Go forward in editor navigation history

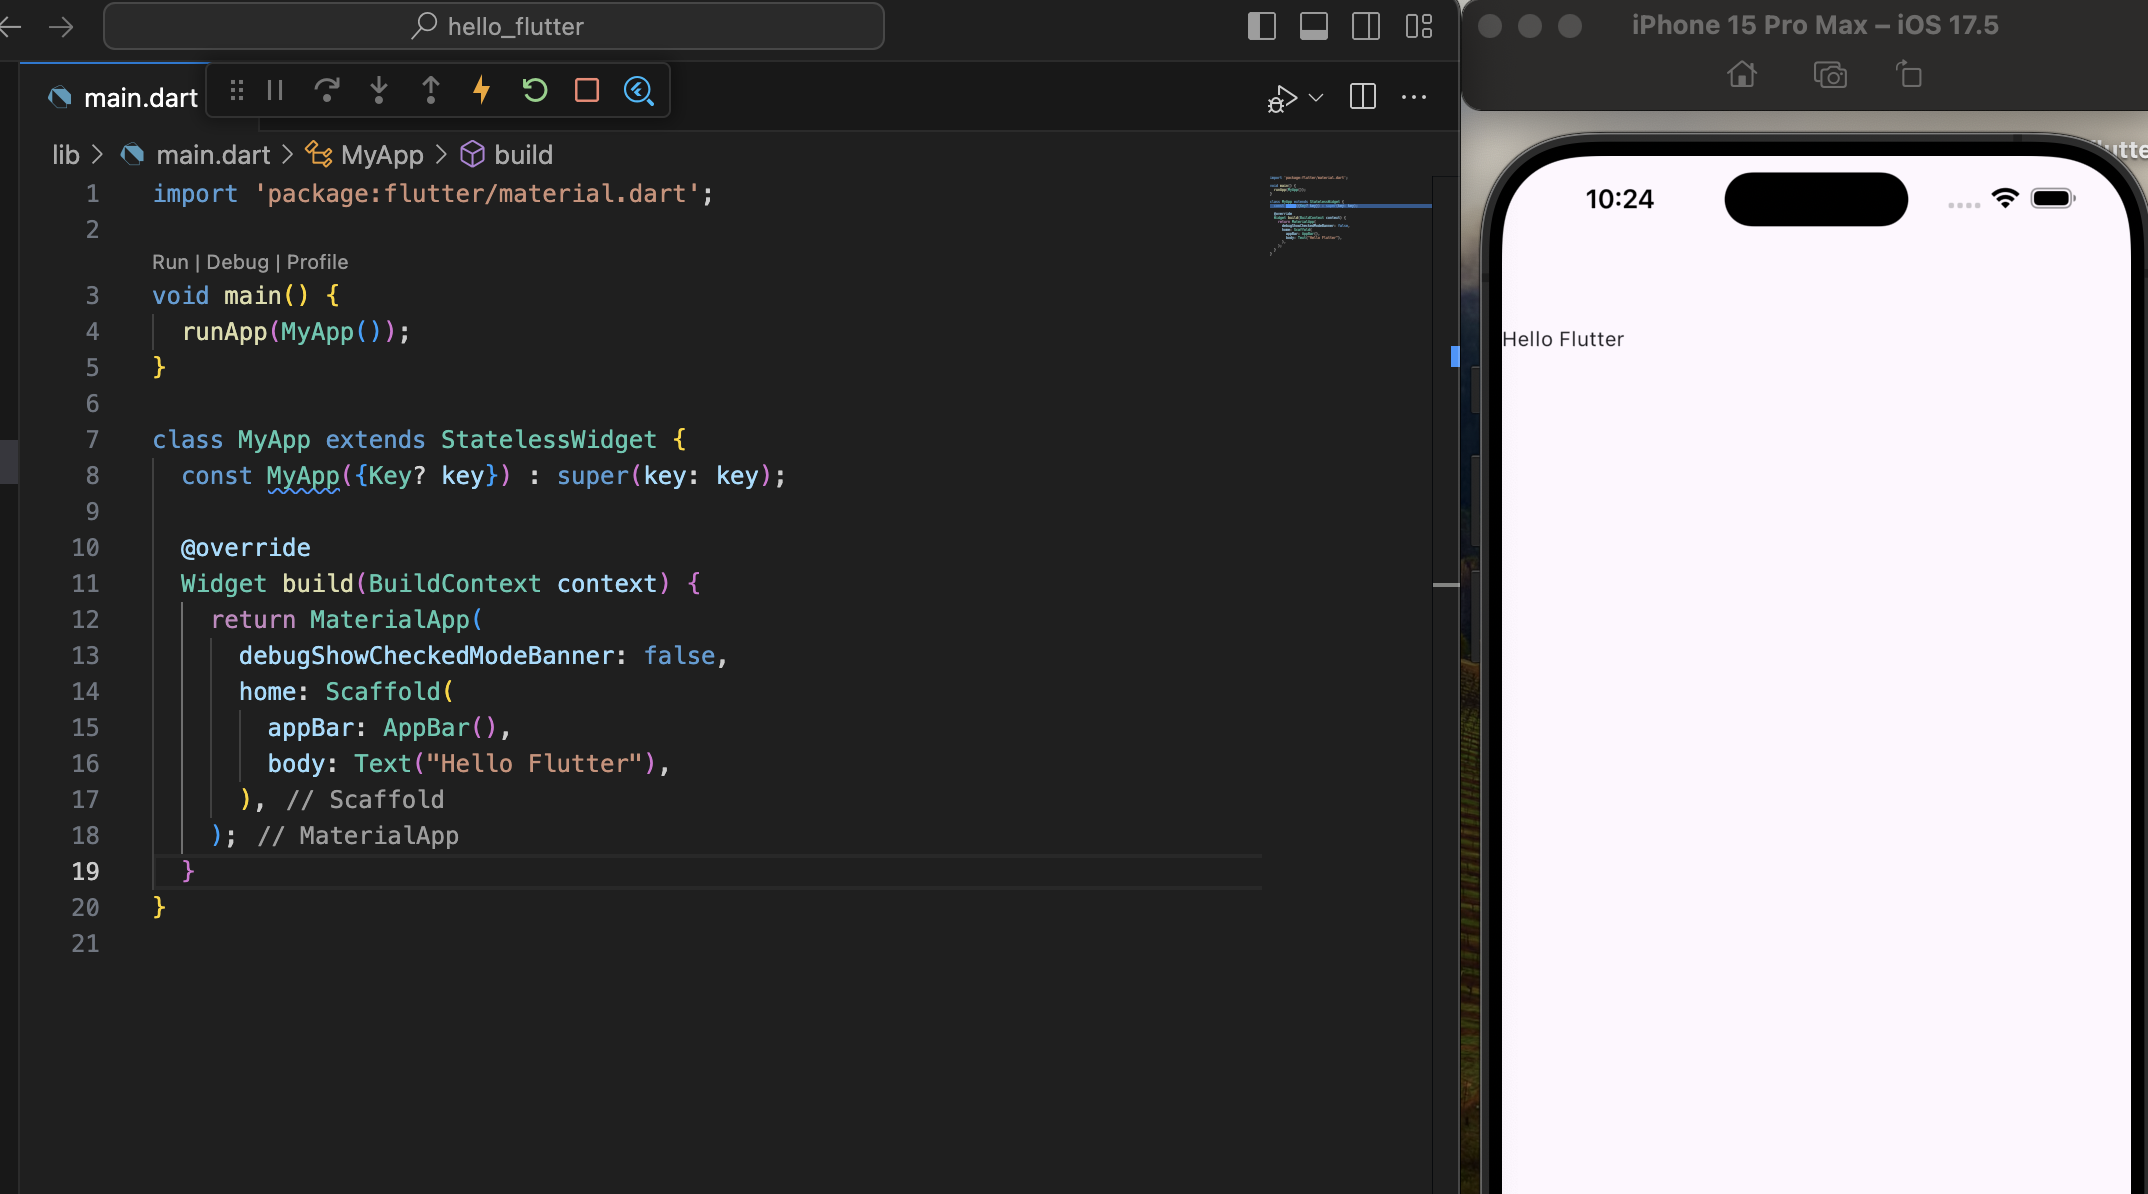tap(62, 27)
